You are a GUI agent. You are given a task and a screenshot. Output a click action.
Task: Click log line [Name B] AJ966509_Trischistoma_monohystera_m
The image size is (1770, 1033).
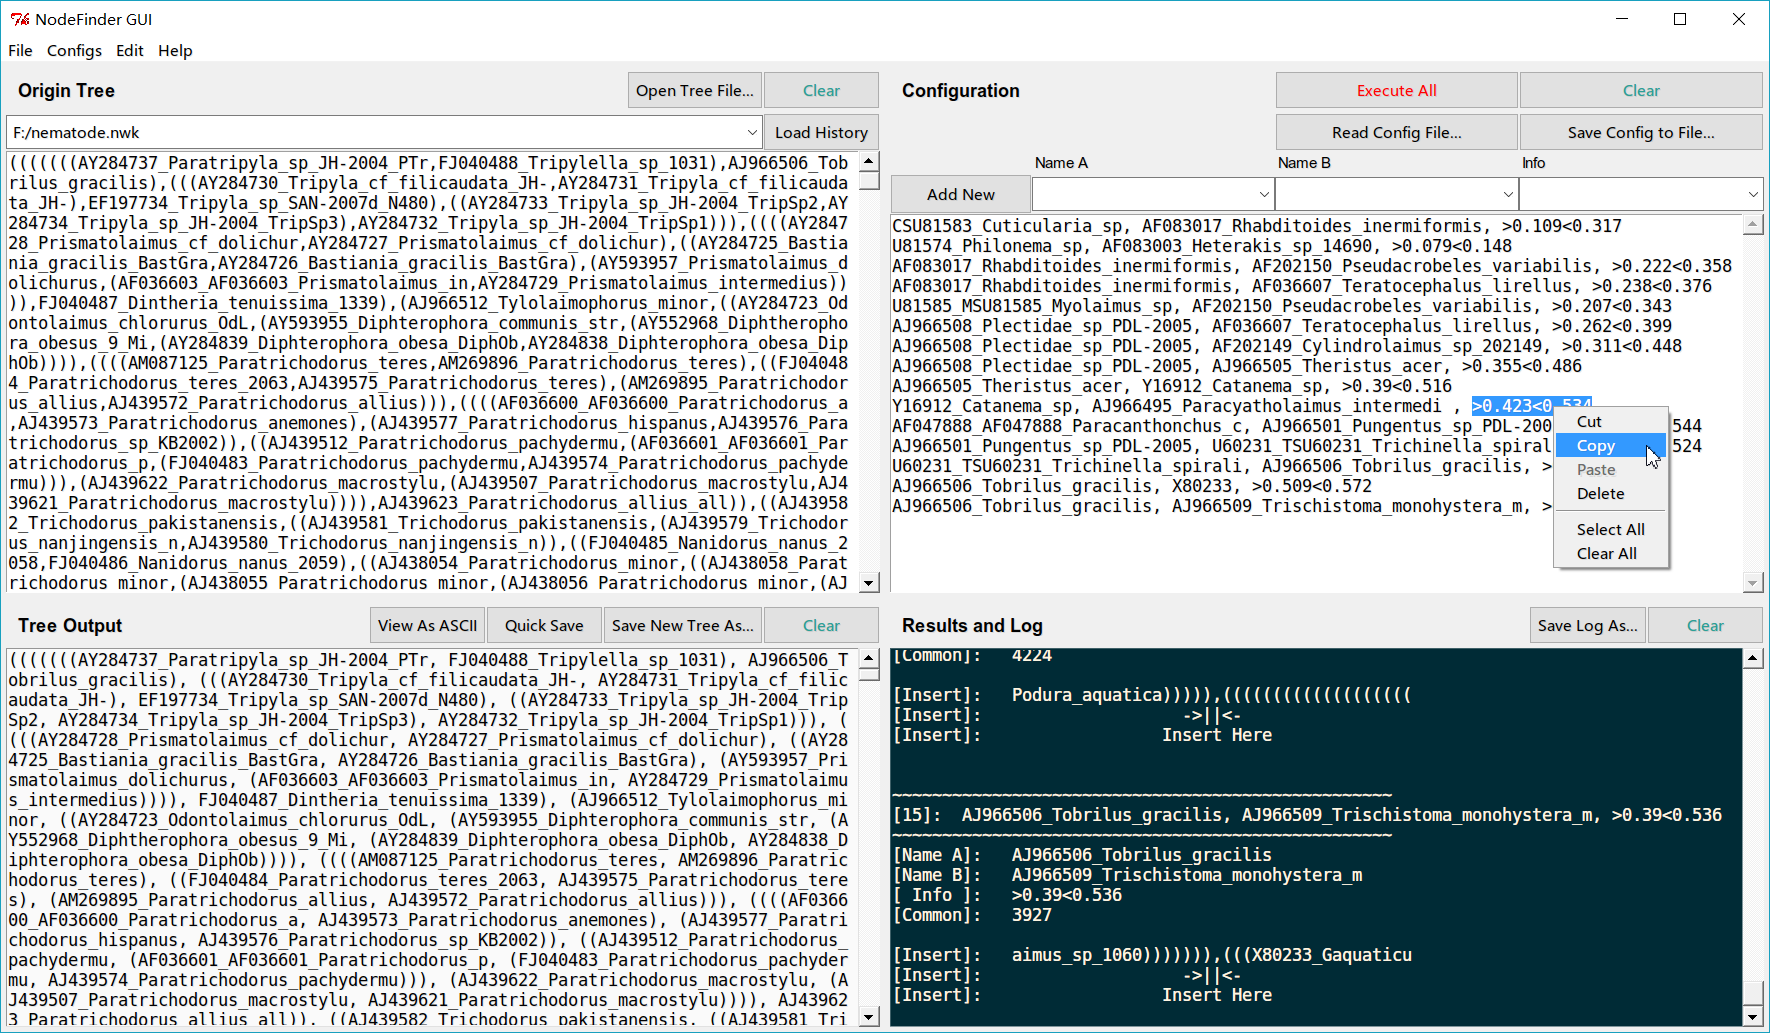point(1128,875)
